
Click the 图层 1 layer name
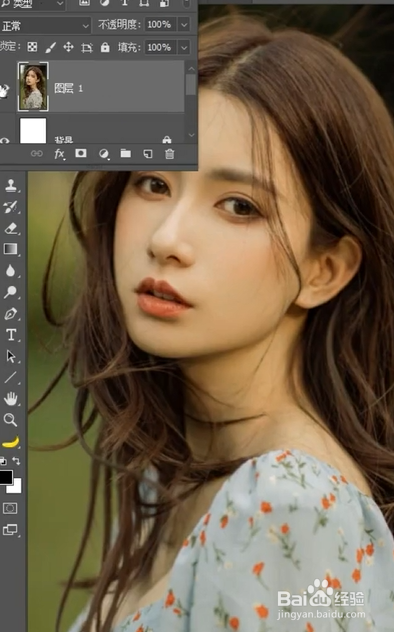[x=68, y=88]
